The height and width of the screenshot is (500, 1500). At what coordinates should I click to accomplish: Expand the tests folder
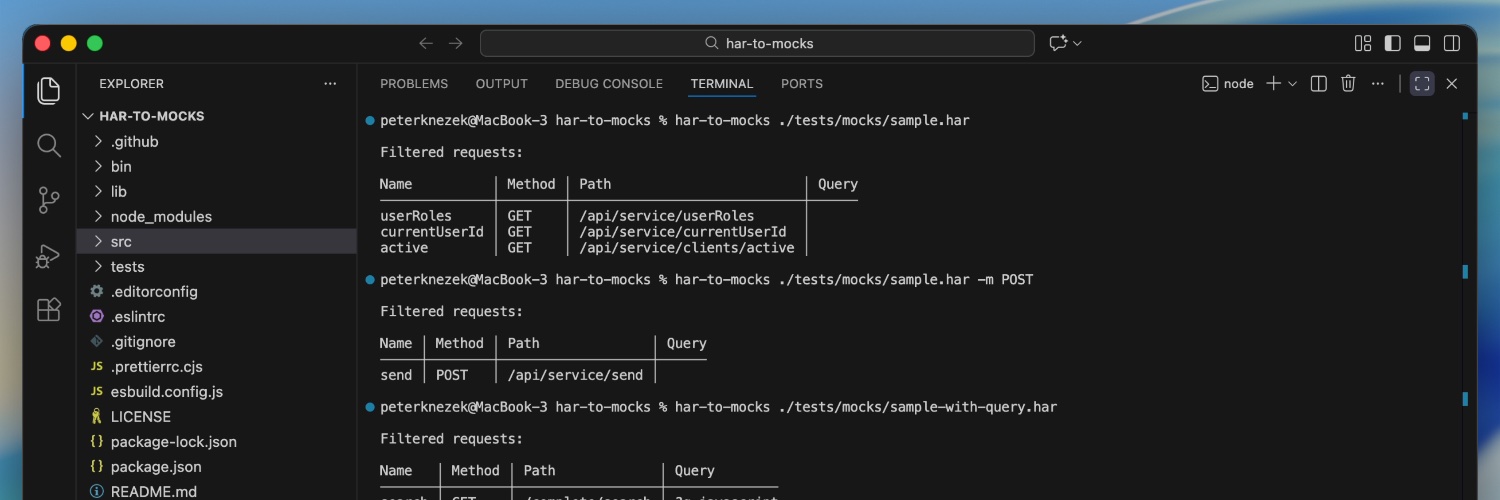[x=127, y=267]
